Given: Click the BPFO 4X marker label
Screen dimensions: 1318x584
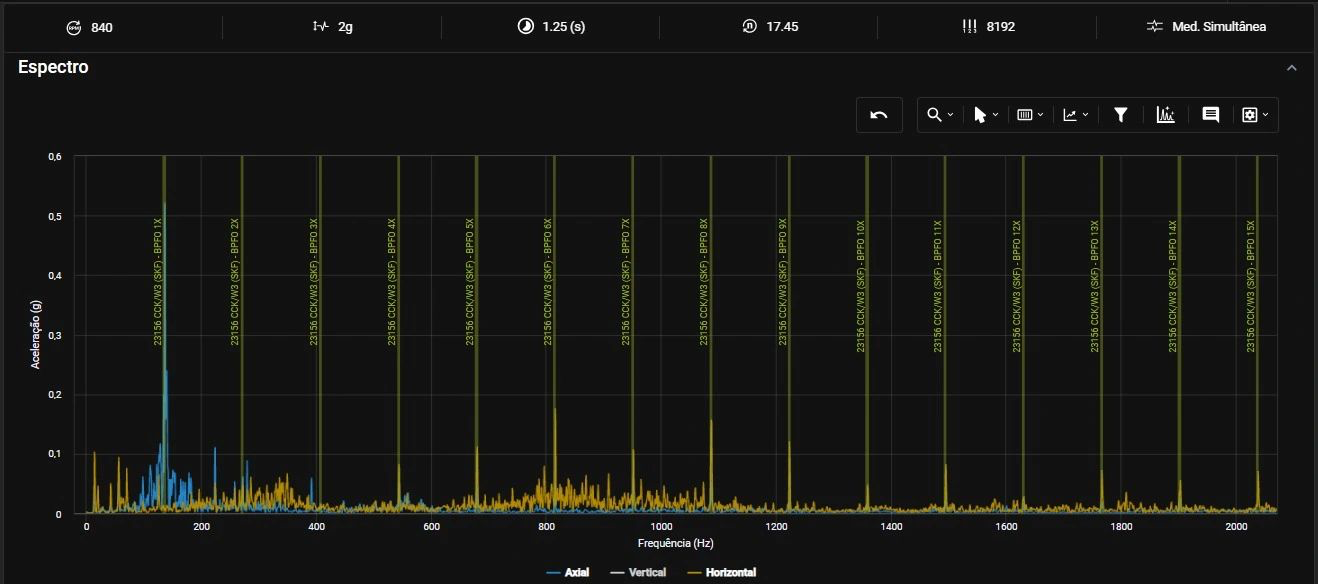Looking at the screenshot, I should (x=392, y=282).
